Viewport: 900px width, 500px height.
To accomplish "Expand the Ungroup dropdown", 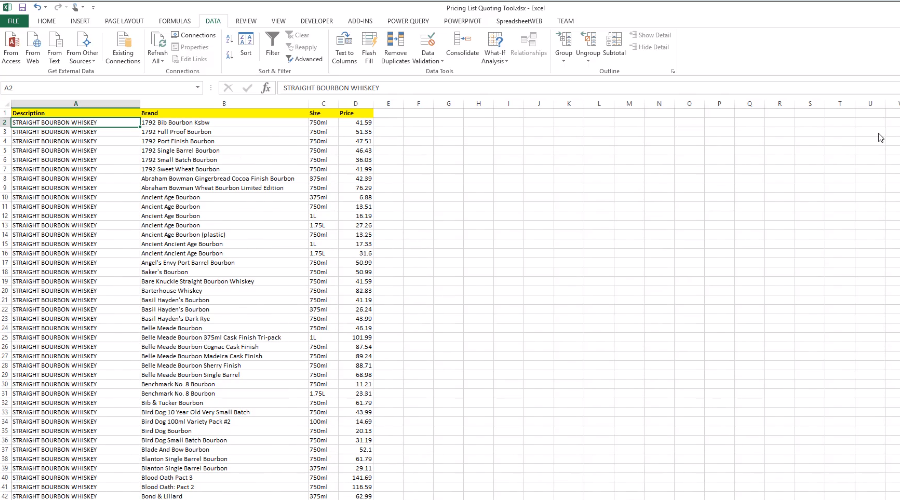I will click(x=588, y=61).
